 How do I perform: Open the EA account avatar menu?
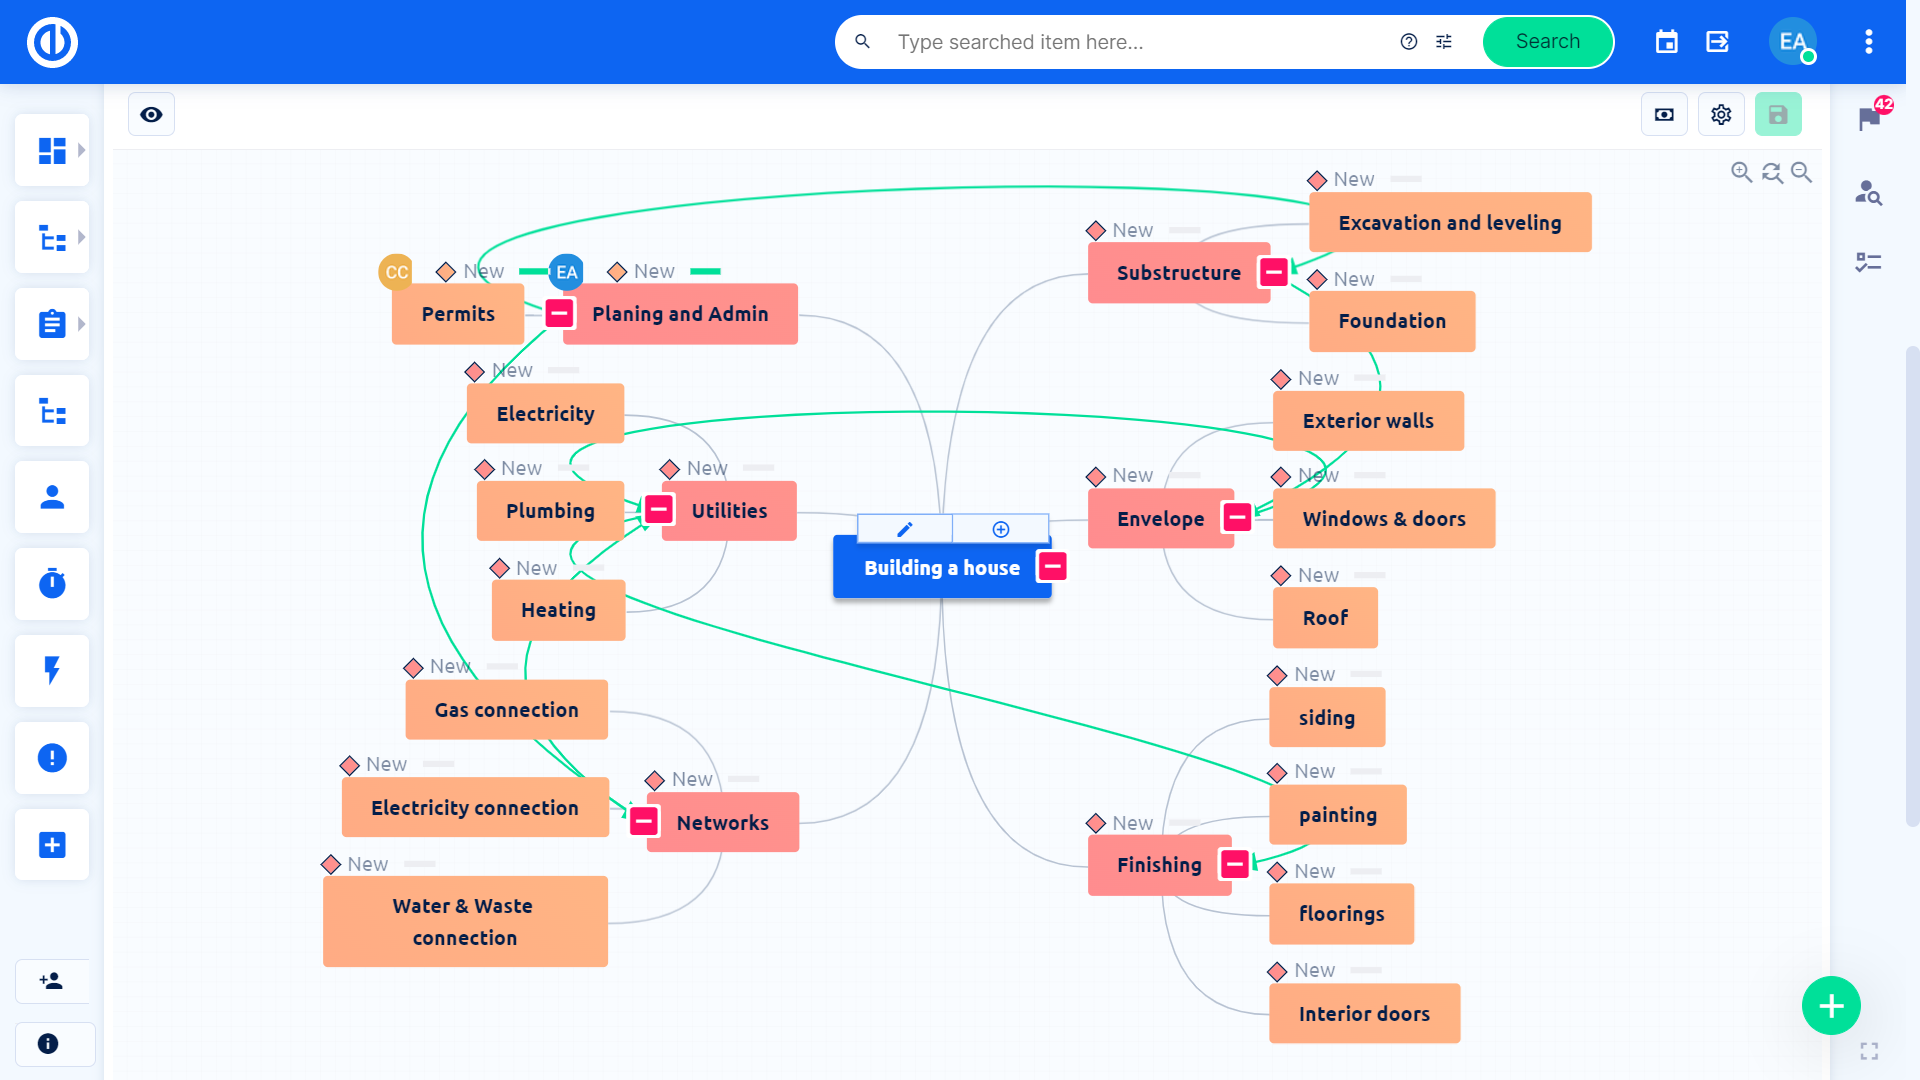[1792, 42]
